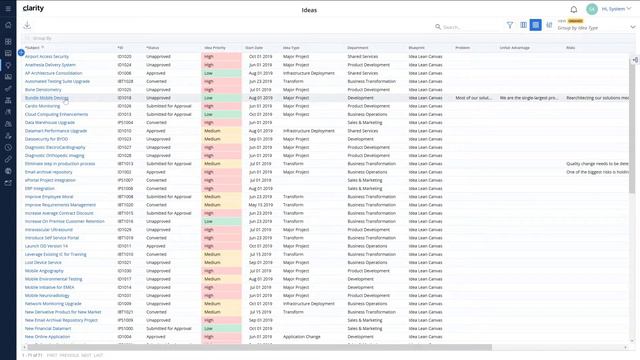This screenshot has height=360, width=640.
Task: Sort by Blueprint column header
Action: pos(416,48)
